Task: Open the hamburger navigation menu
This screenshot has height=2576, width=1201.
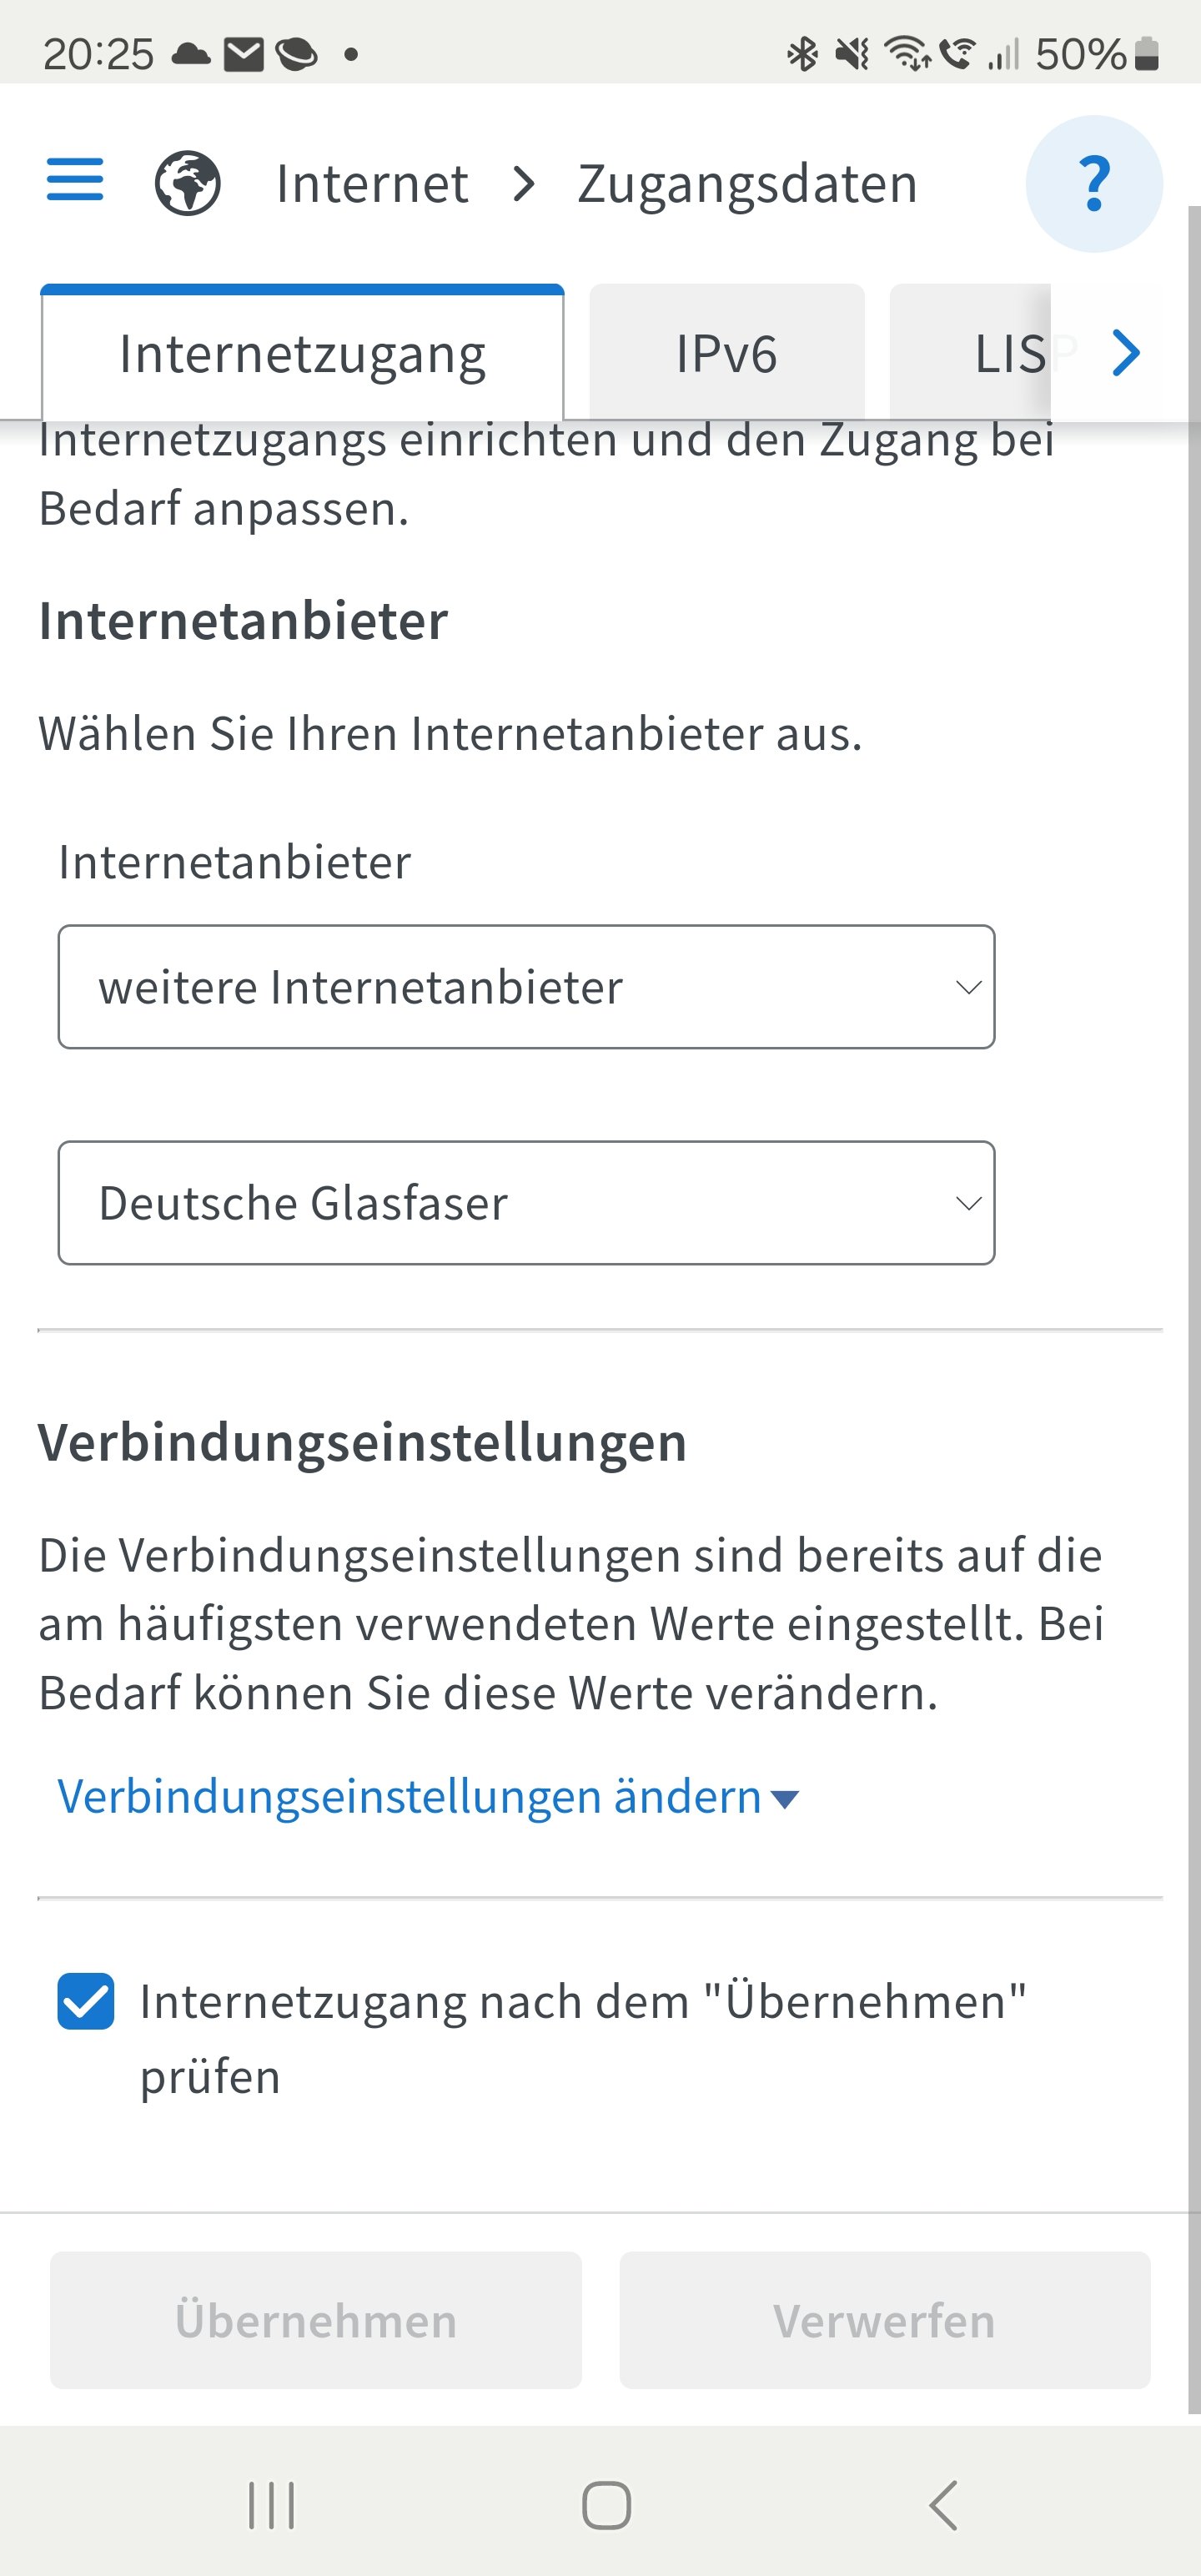Action: [x=75, y=180]
